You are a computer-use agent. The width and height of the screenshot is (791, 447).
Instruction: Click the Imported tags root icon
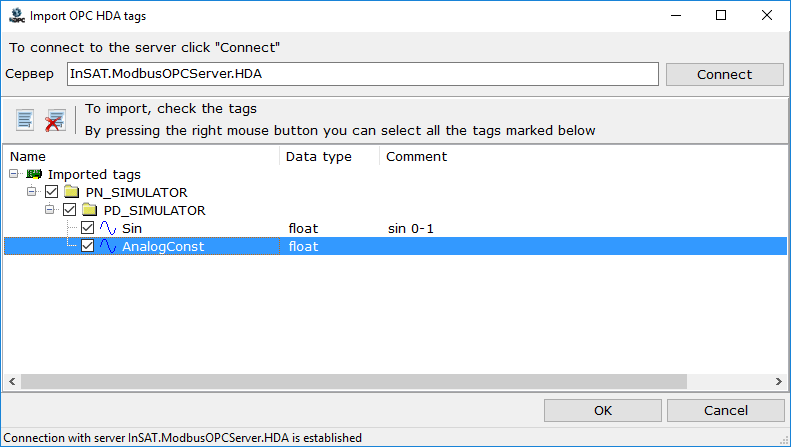coord(34,174)
